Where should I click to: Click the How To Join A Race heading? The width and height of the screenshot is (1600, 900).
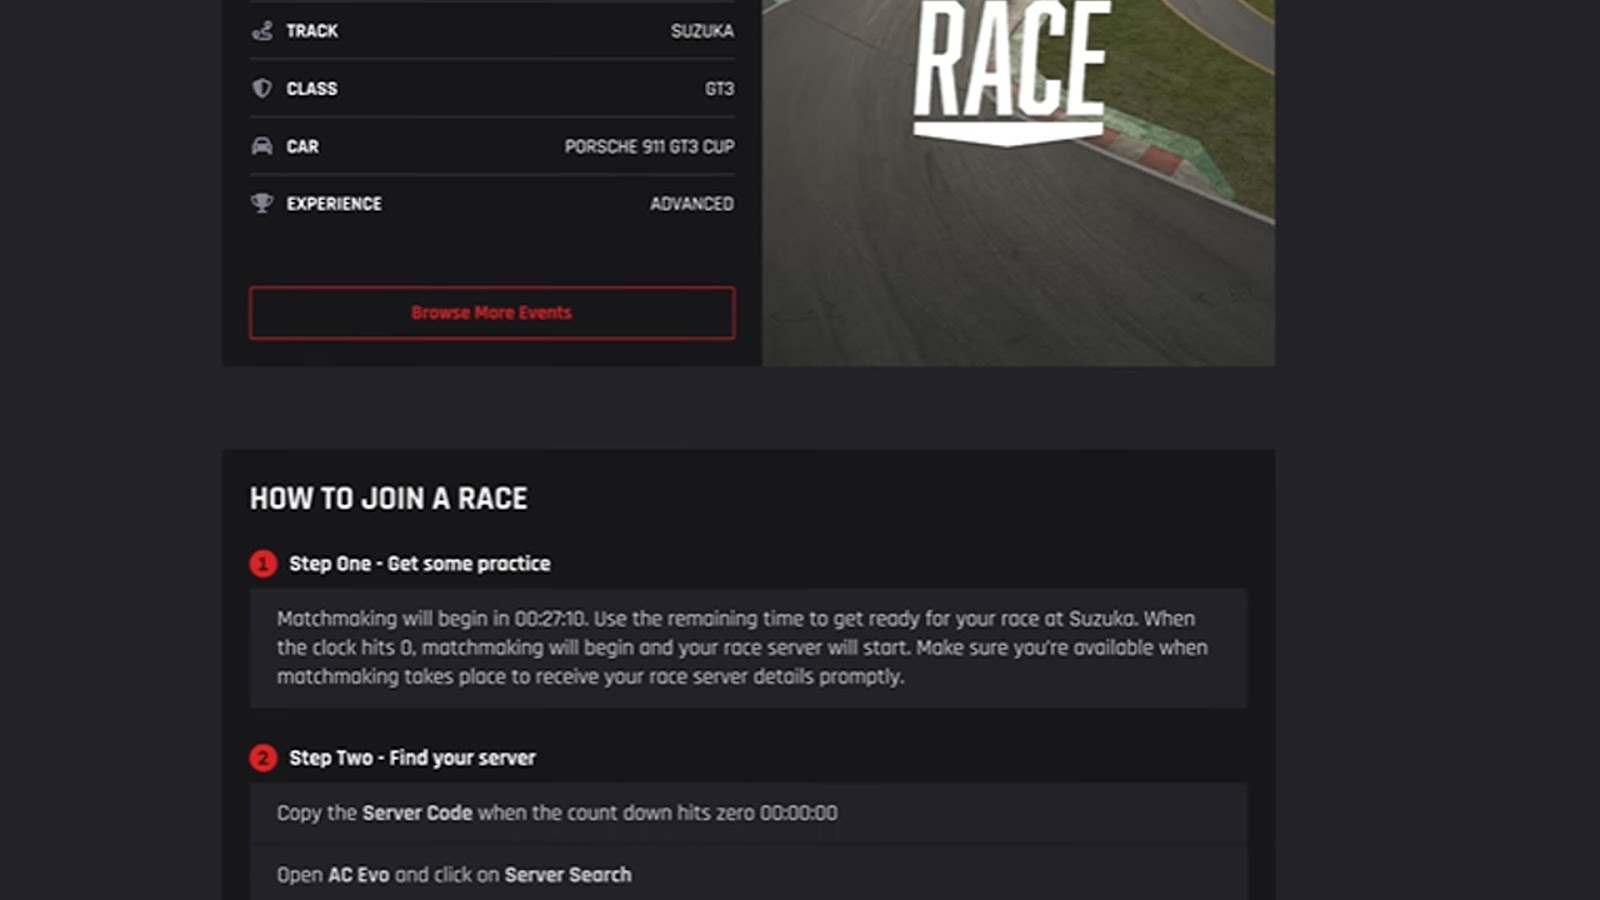tap(388, 498)
